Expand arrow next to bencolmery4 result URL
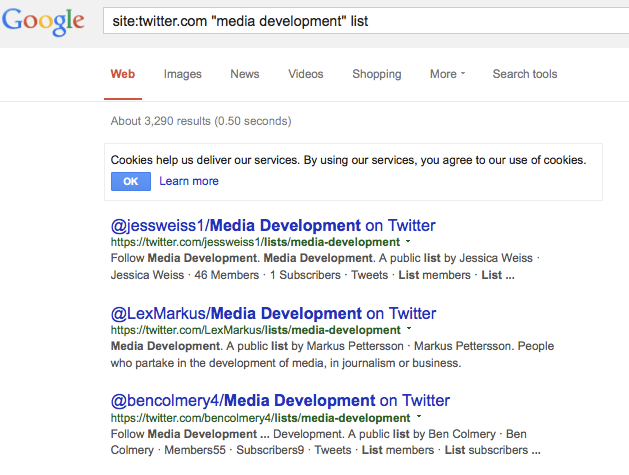The width and height of the screenshot is (629, 475). 419,417
